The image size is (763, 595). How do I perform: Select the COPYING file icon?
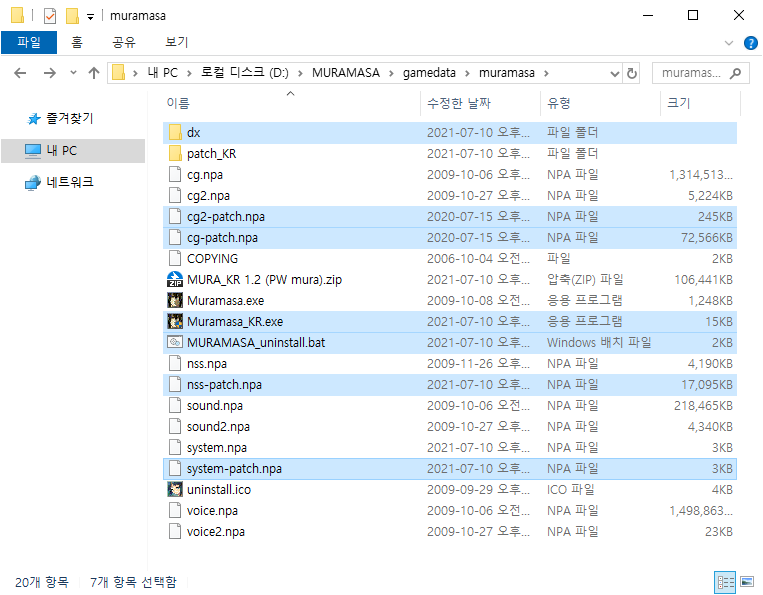click(x=175, y=258)
